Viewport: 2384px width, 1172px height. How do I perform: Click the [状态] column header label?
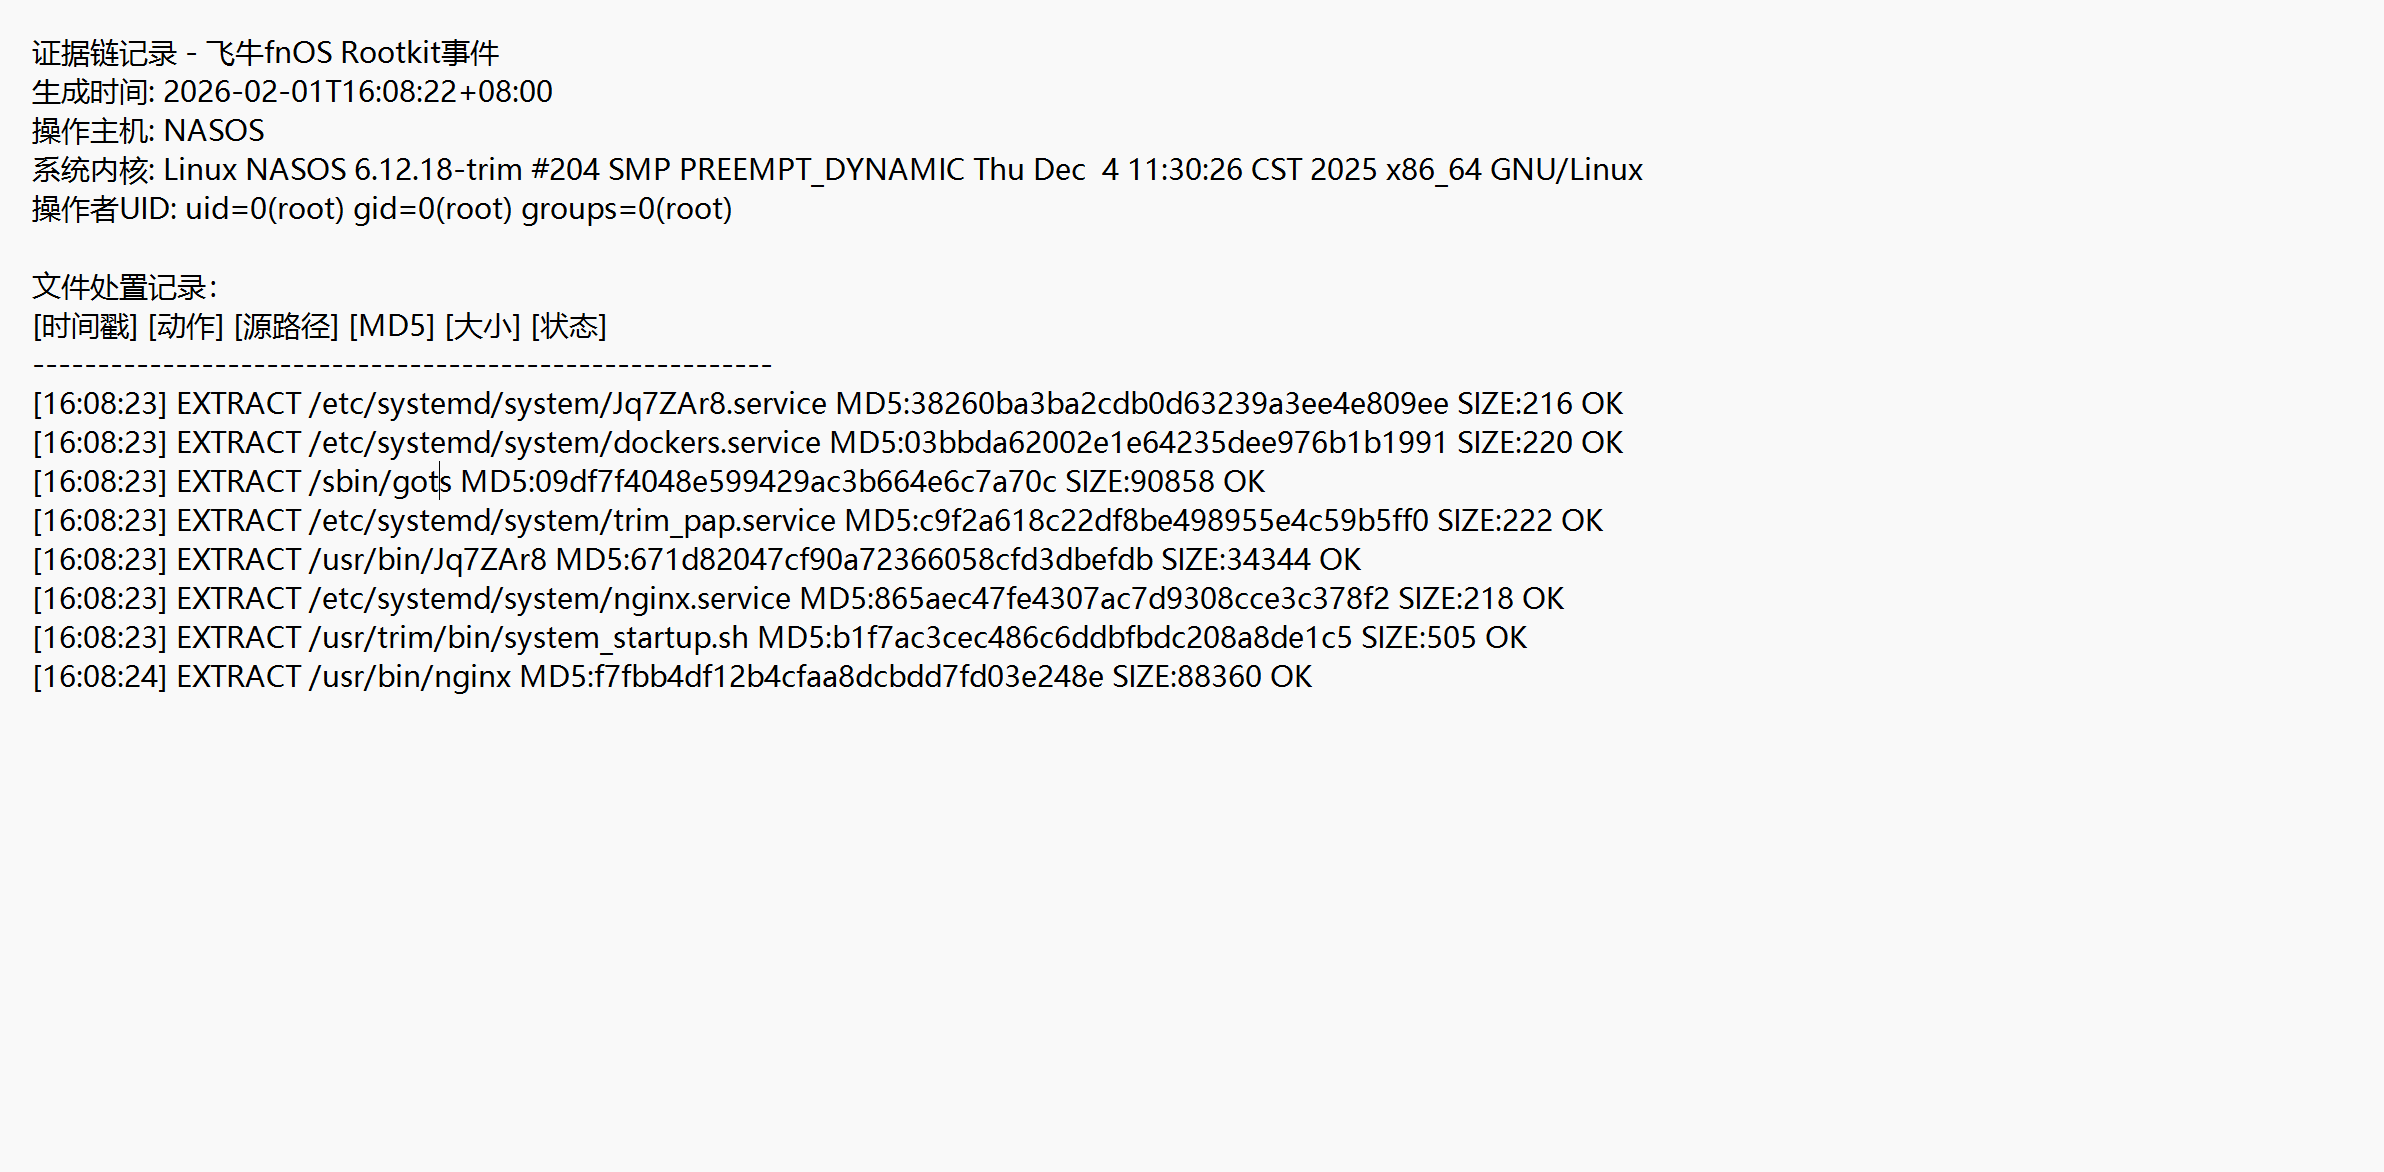568,326
